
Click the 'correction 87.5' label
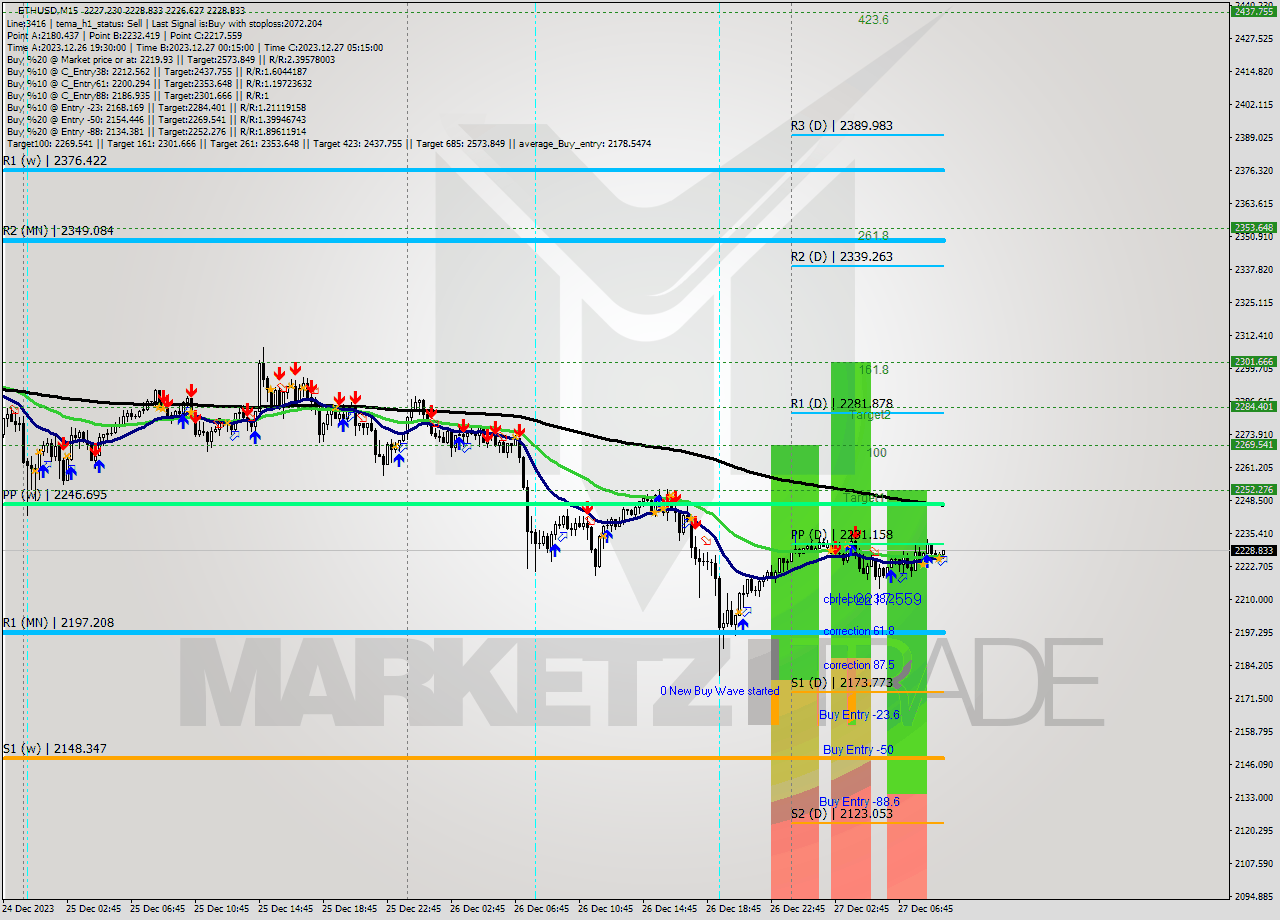[x=859, y=665]
